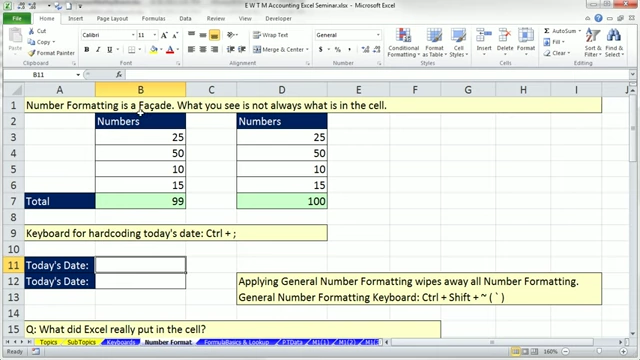Apply Accounting dollar number format
The height and width of the screenshot is (360, 640).
(x=320, y=49)
